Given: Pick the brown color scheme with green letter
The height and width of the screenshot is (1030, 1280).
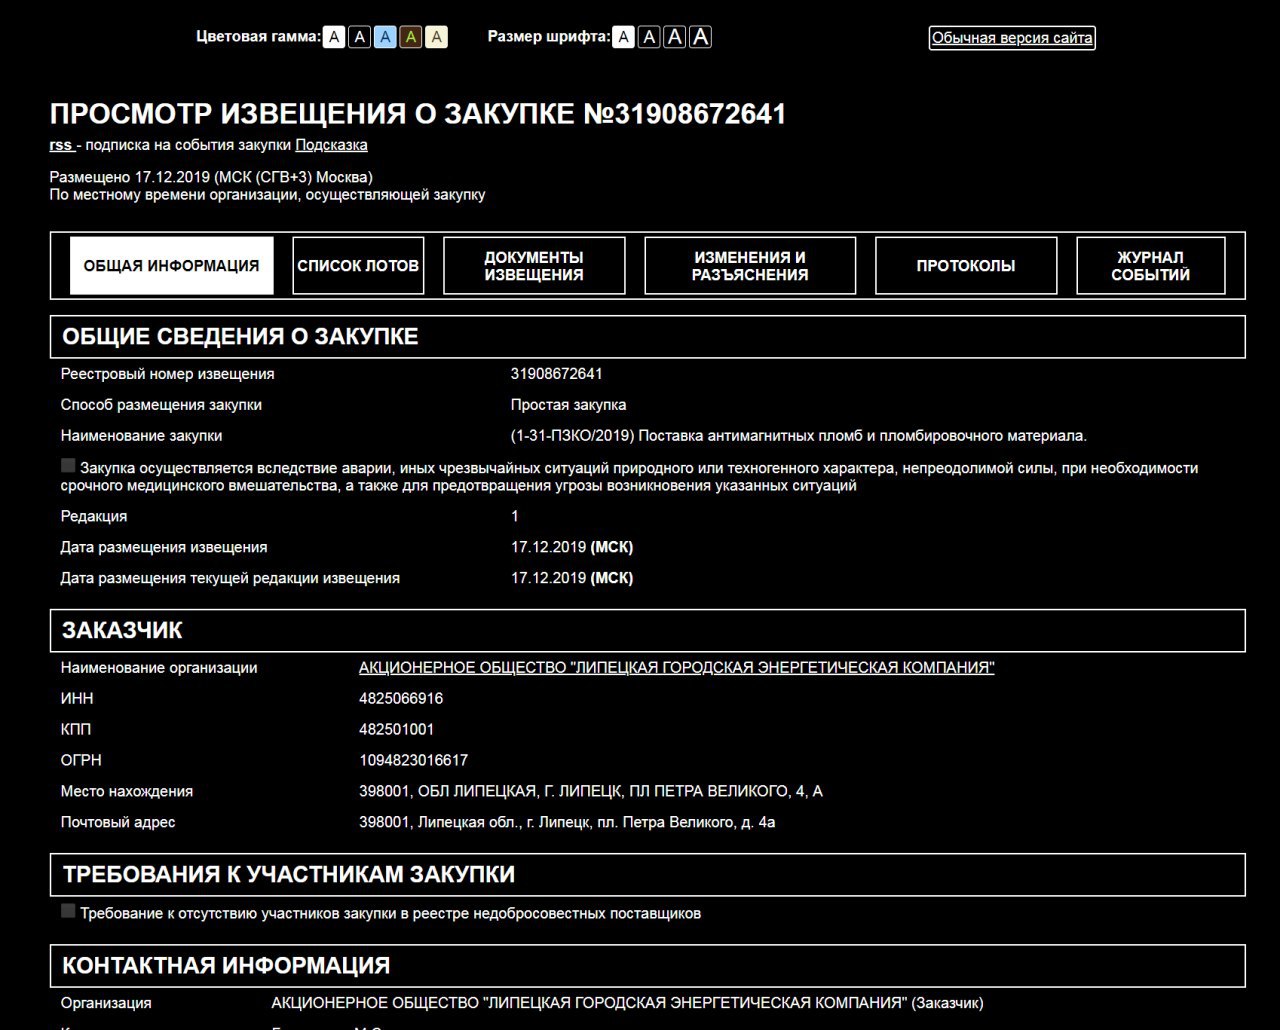Looking at the screenshot, I should click(x=411, y=38).
